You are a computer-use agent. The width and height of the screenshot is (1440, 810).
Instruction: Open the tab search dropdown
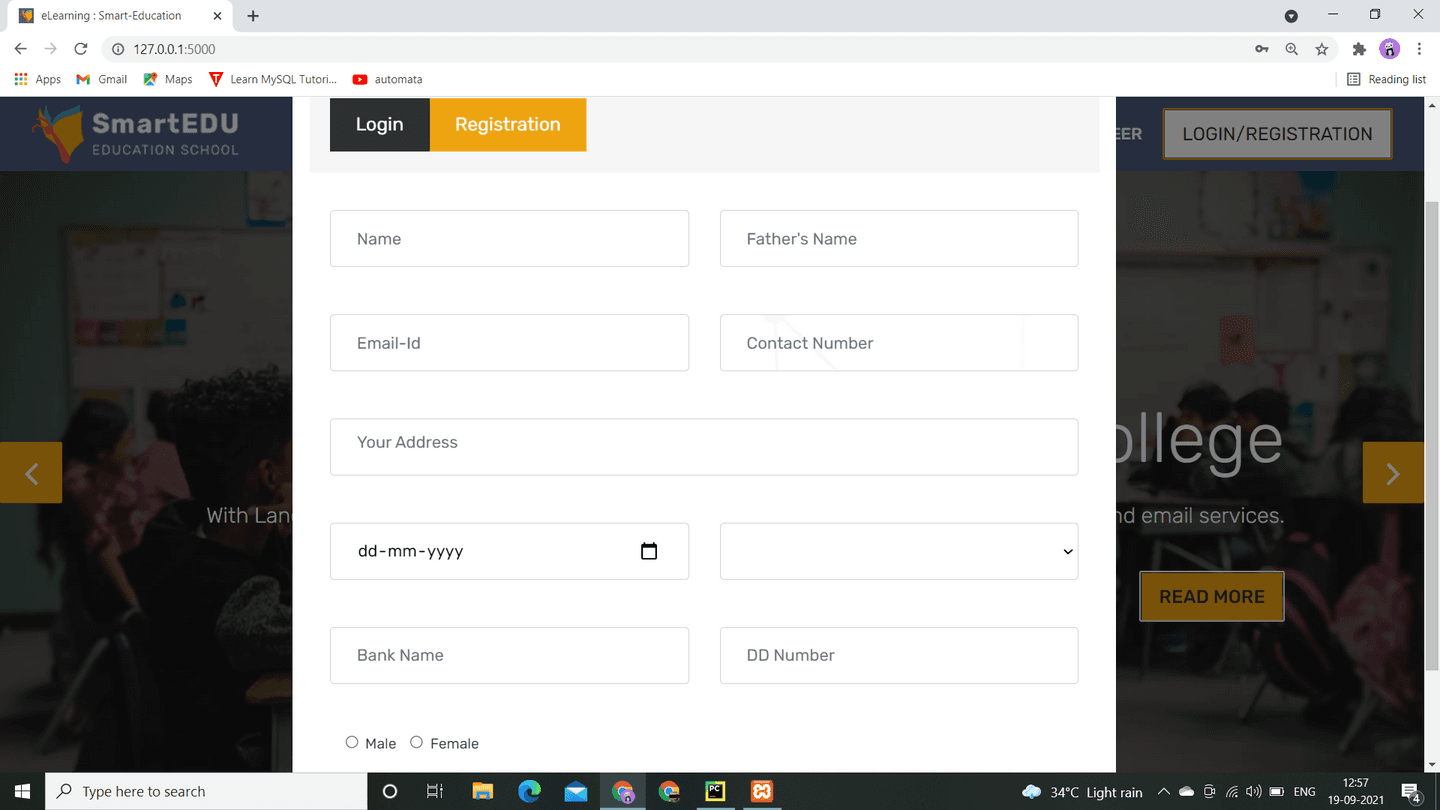coord(1291,16)
